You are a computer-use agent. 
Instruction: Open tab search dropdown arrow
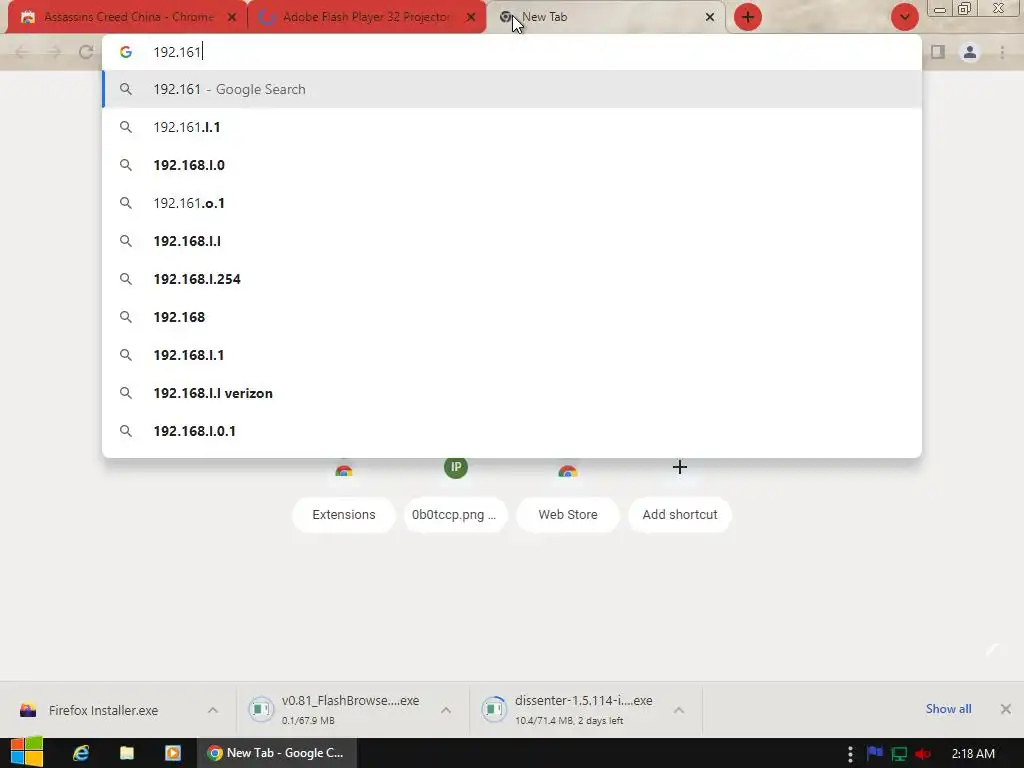click(904, 17)
